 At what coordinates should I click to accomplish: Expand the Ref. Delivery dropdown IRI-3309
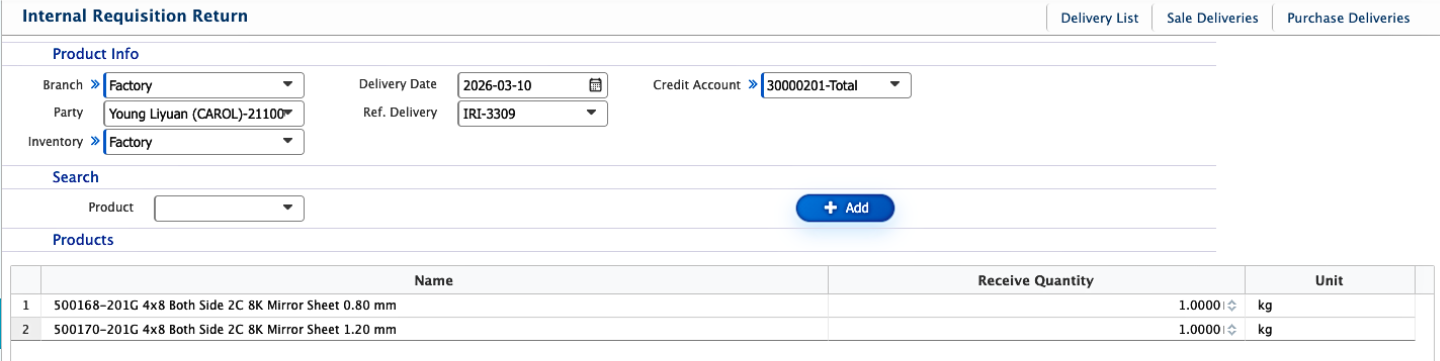(x=532, y=113)
